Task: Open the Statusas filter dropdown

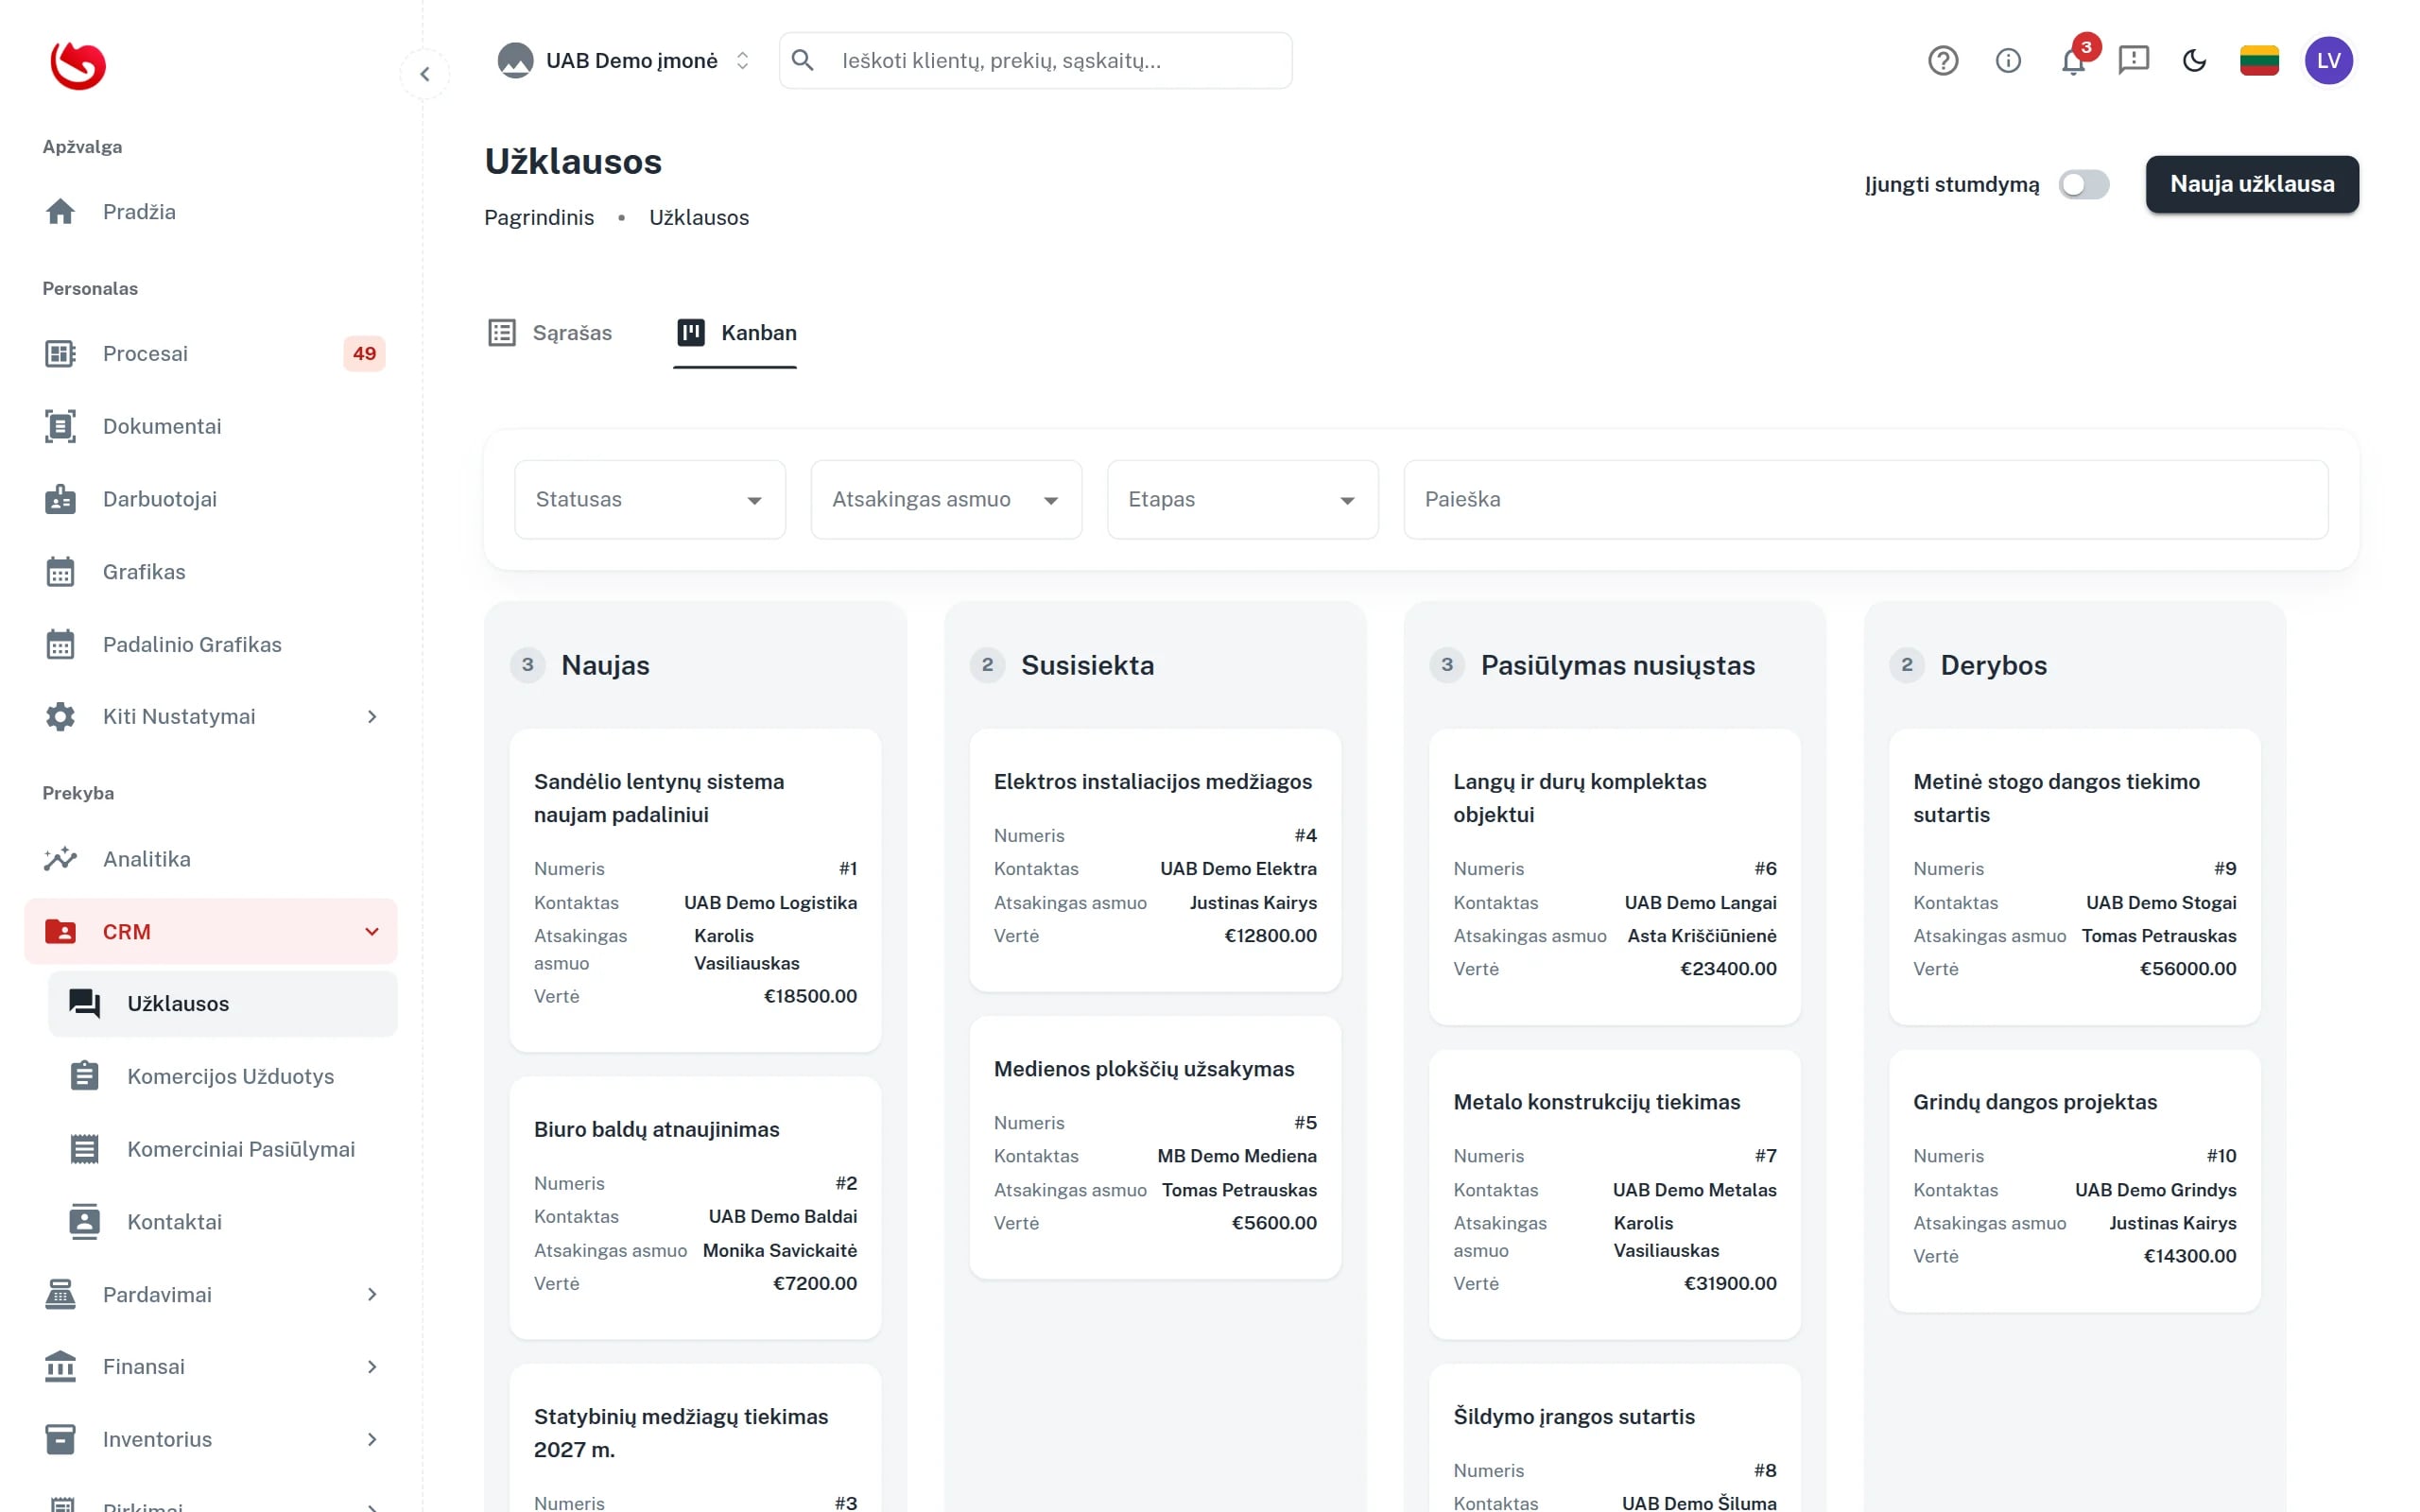Action: pyautogui.click(x=650, y=500)
